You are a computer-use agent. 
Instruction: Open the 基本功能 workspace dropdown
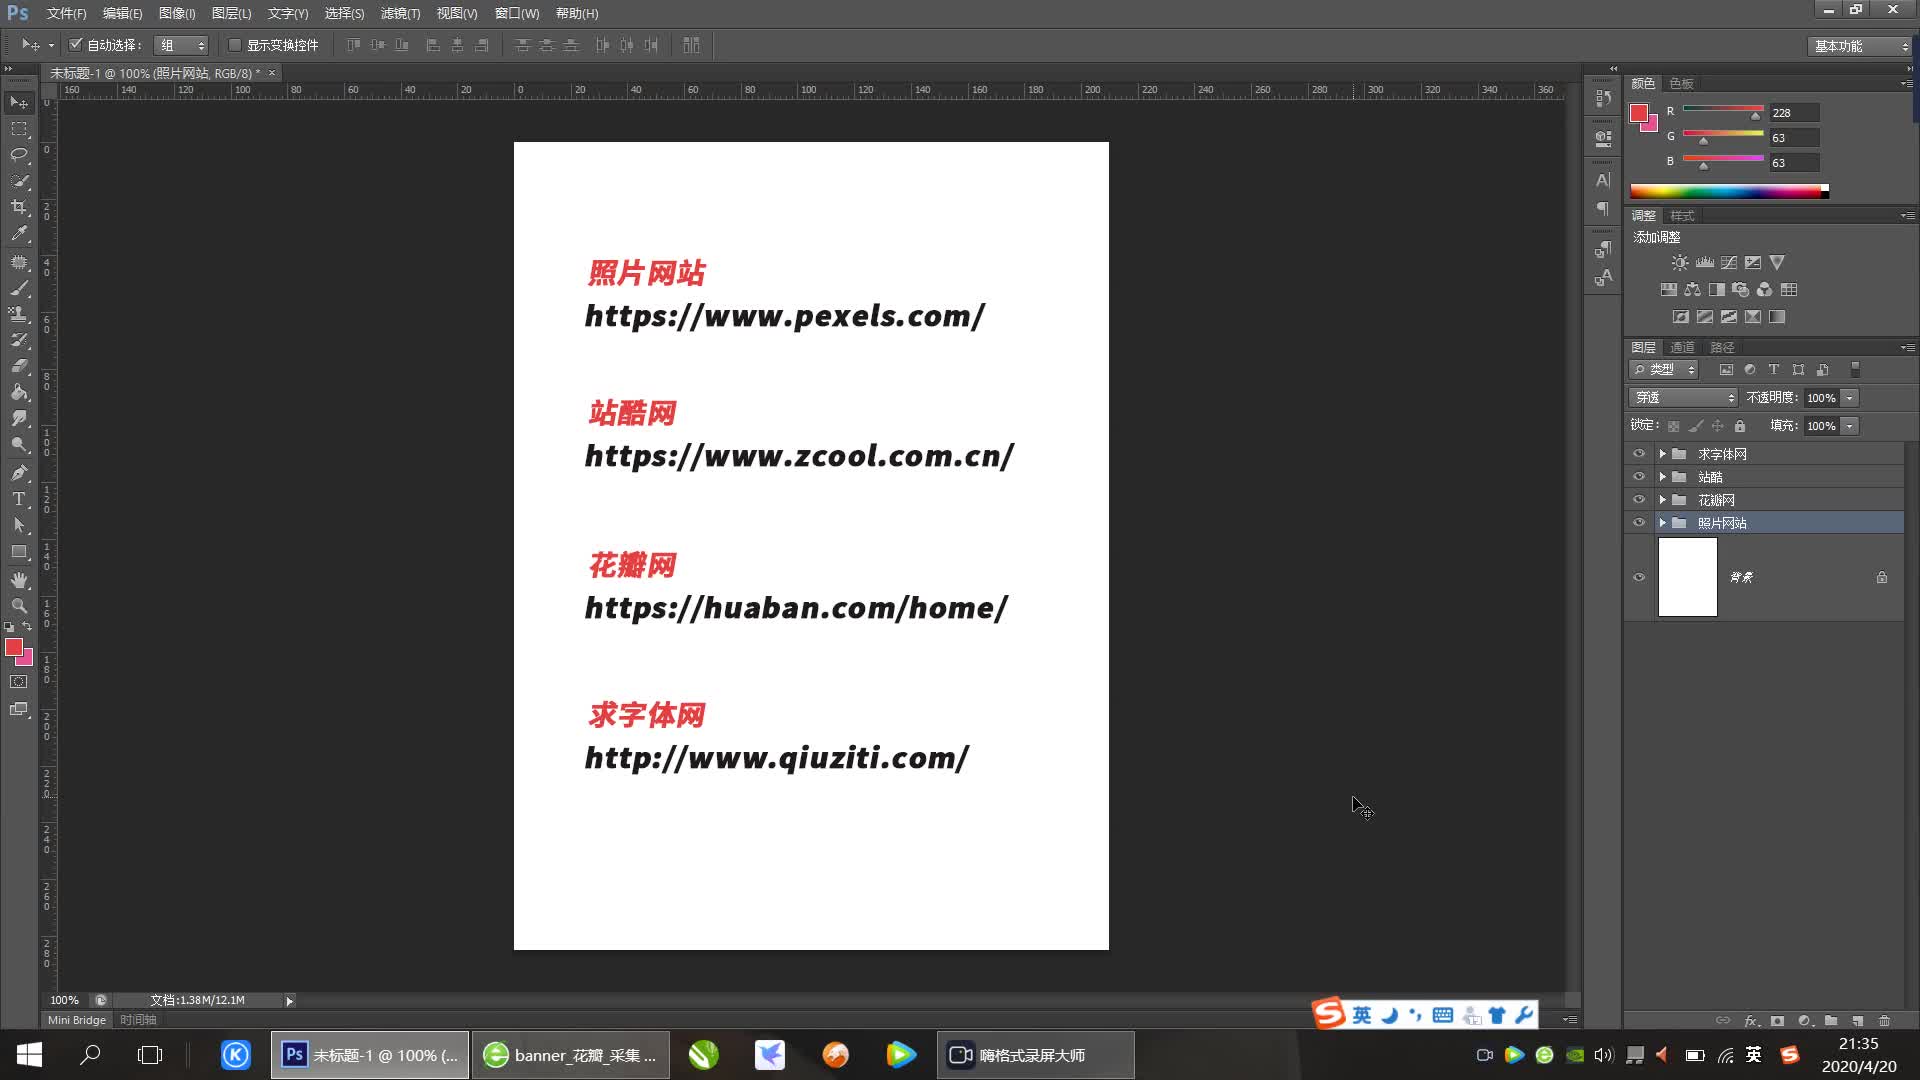[x=1860, y=46]
